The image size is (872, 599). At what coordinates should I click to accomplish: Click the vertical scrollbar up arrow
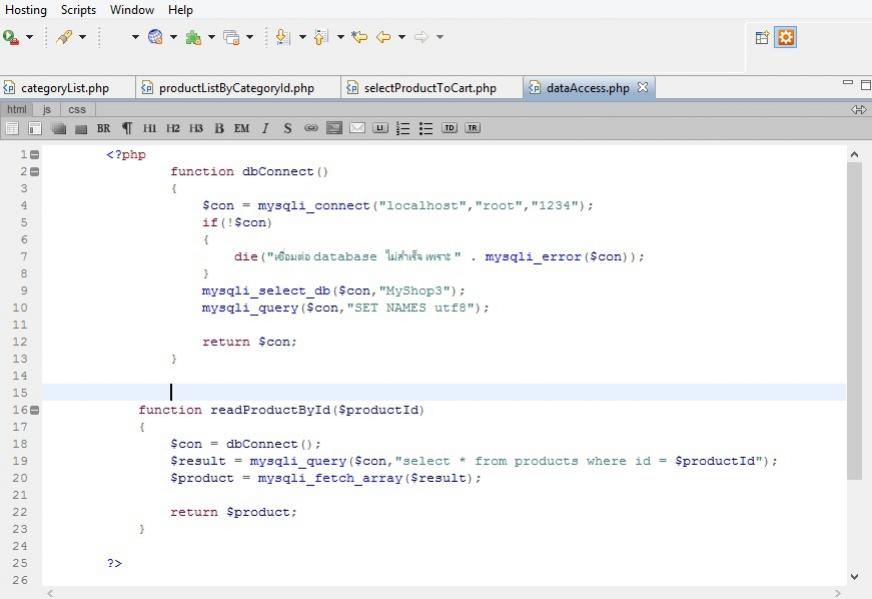point(854,155)
